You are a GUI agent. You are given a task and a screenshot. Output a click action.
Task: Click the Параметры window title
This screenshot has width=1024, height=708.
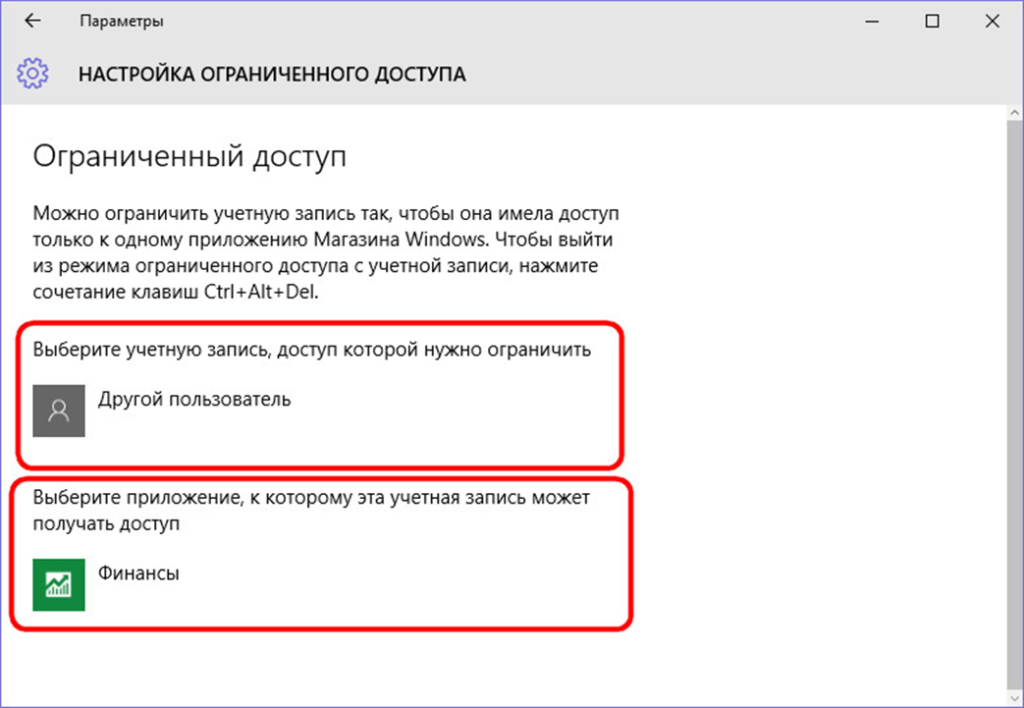coord(122,21)
